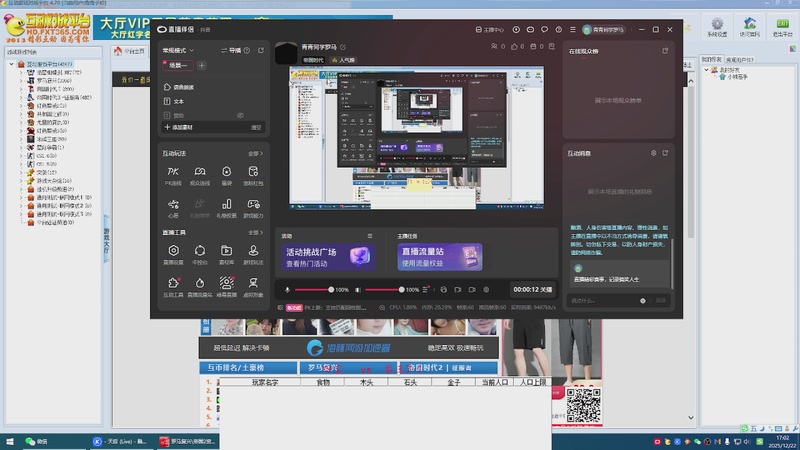This screenshot has height=450, width=800.
Task: Open the 游戏玩法 joystick icon
Action: (253, 254)
